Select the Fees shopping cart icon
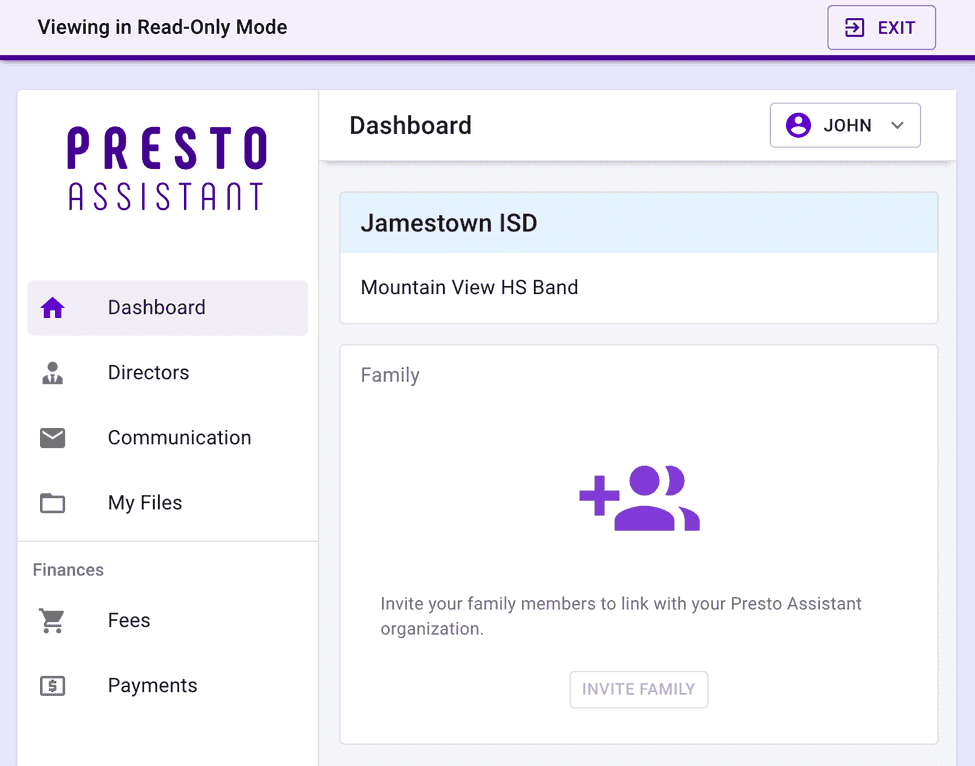 52,620
